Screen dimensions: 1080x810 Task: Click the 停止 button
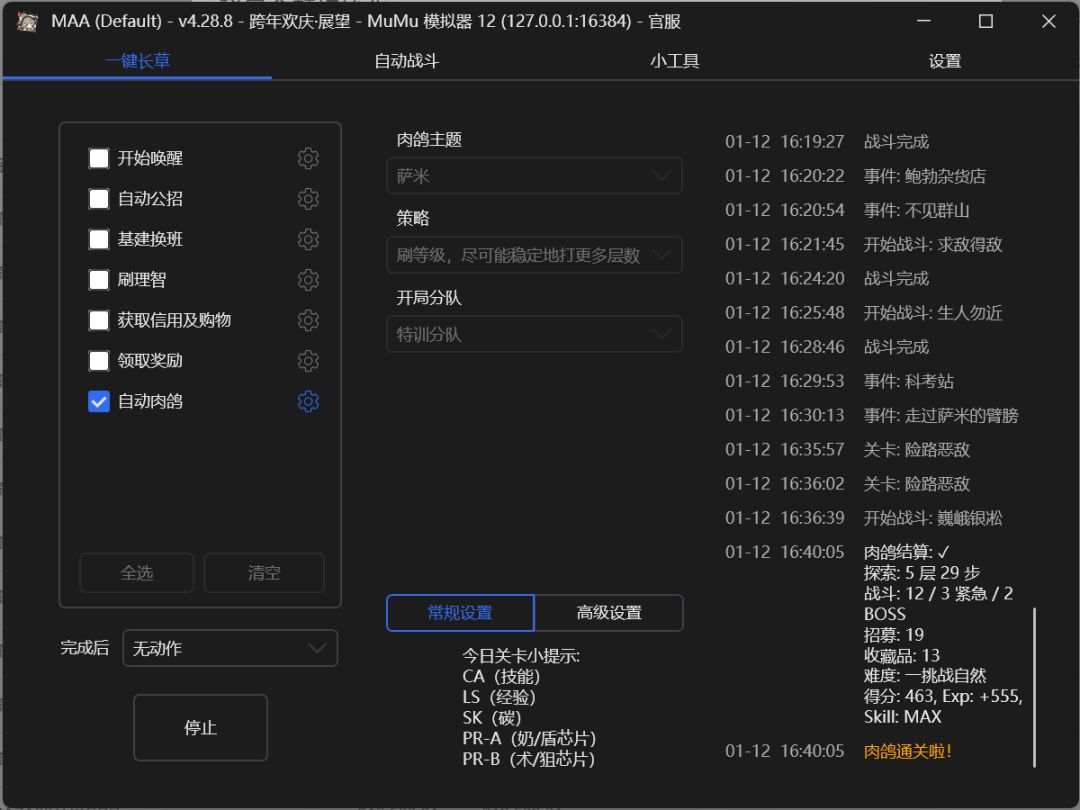200,728
